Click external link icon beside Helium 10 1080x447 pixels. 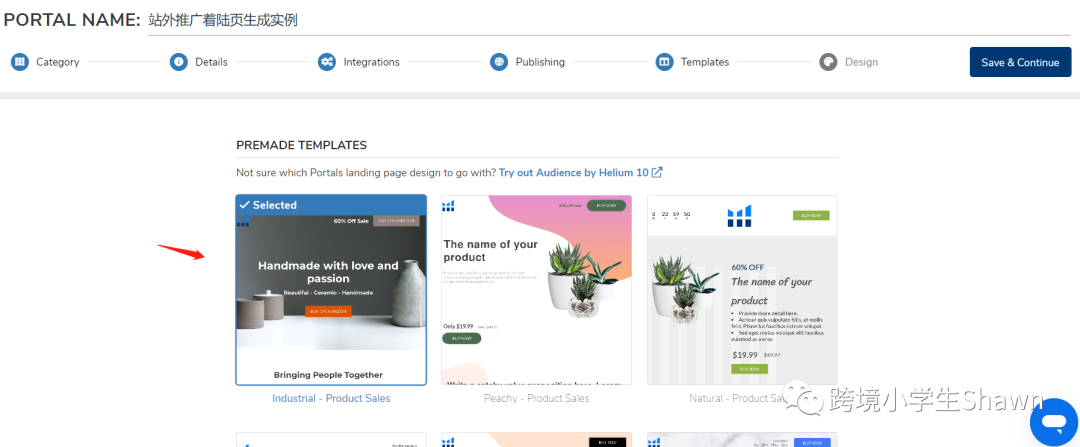[x=657, y=172]
